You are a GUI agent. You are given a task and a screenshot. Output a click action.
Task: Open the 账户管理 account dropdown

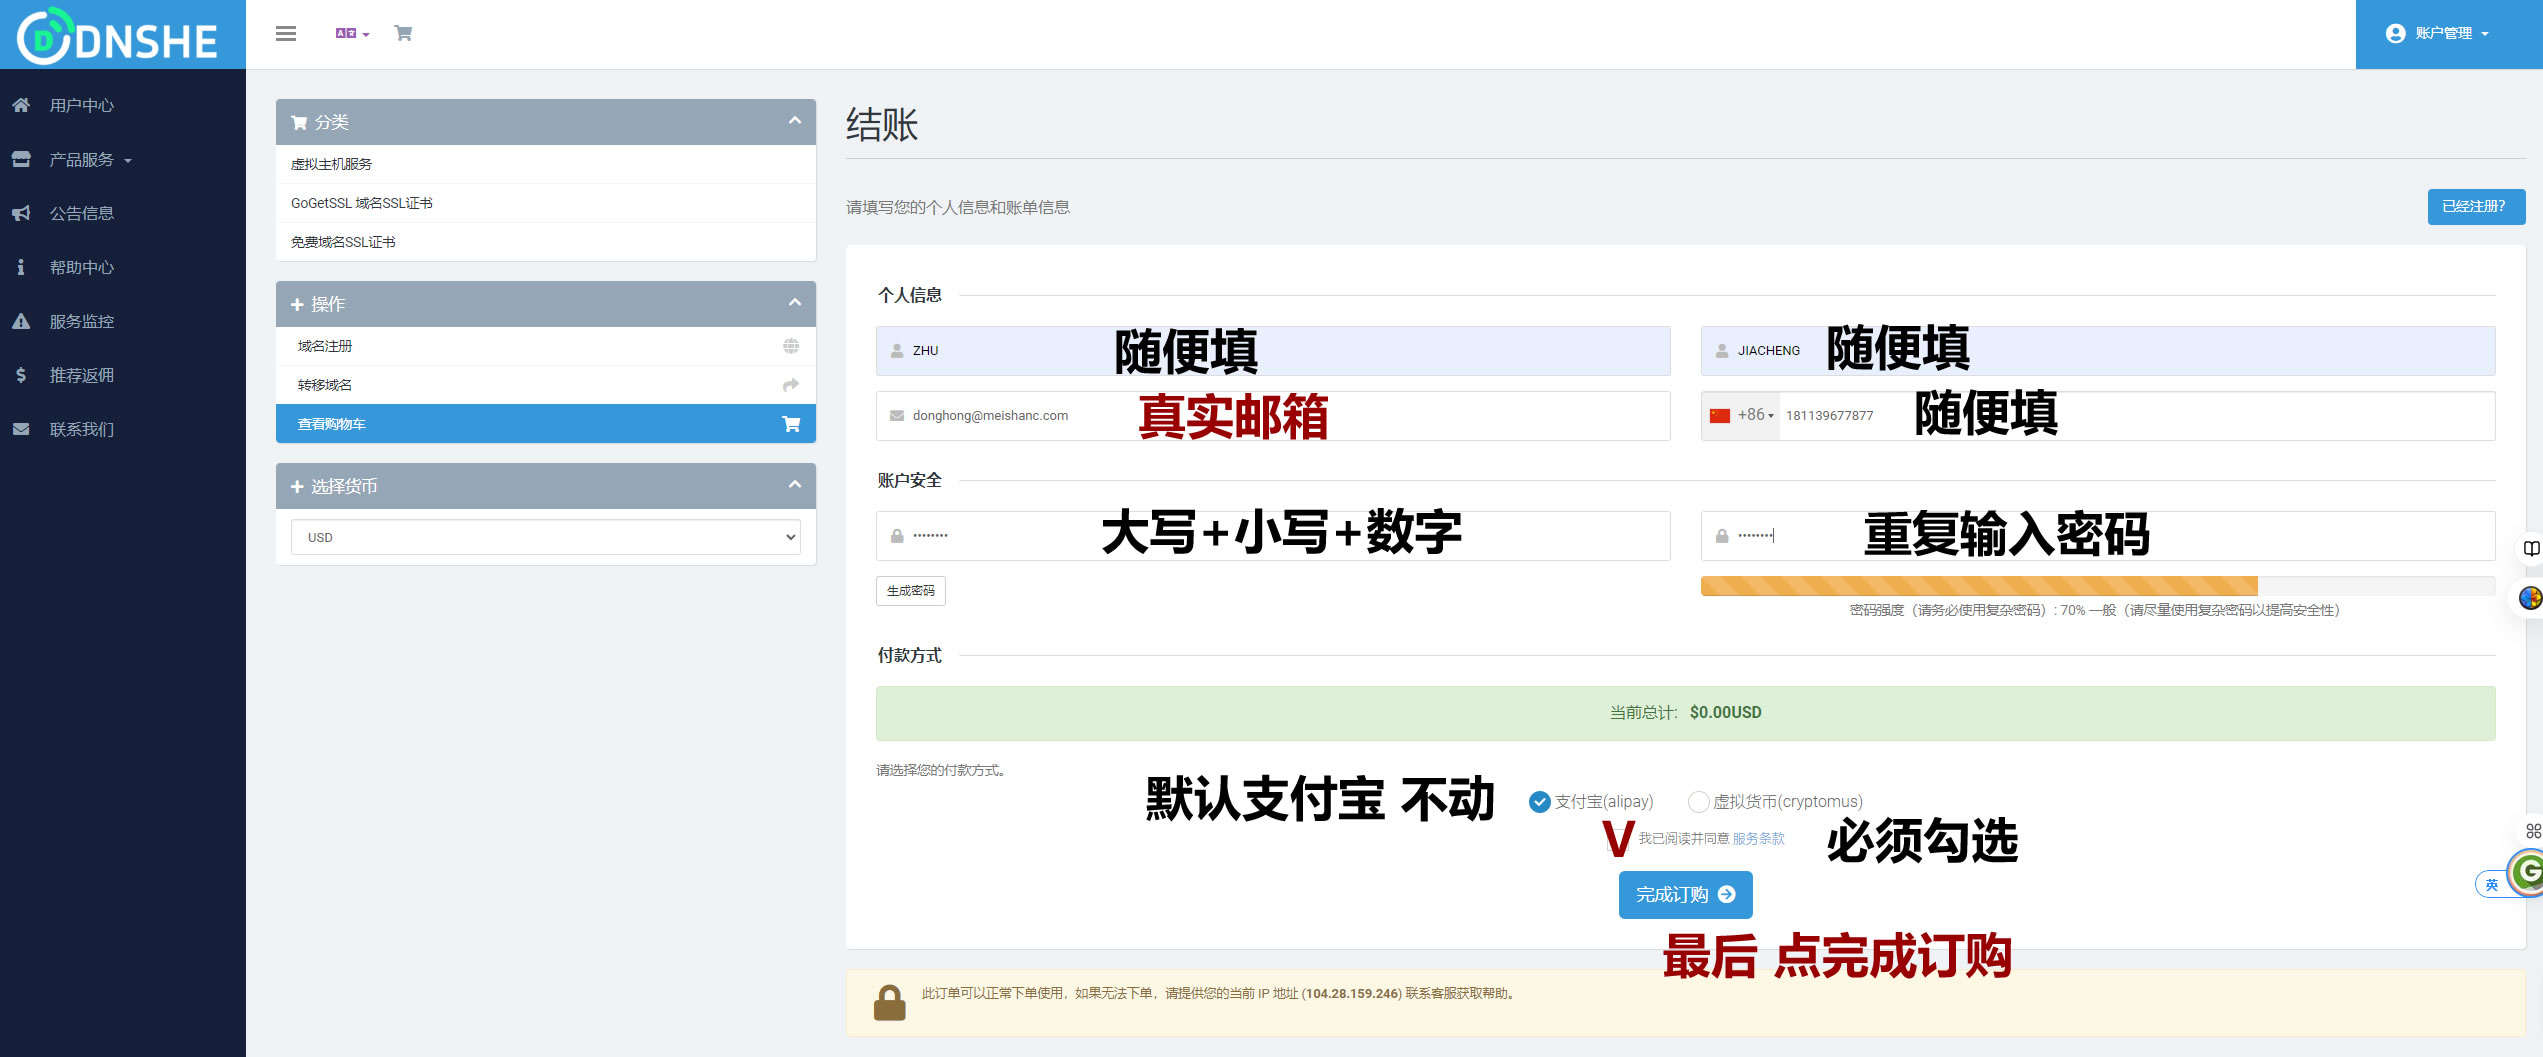[2448, 34]
